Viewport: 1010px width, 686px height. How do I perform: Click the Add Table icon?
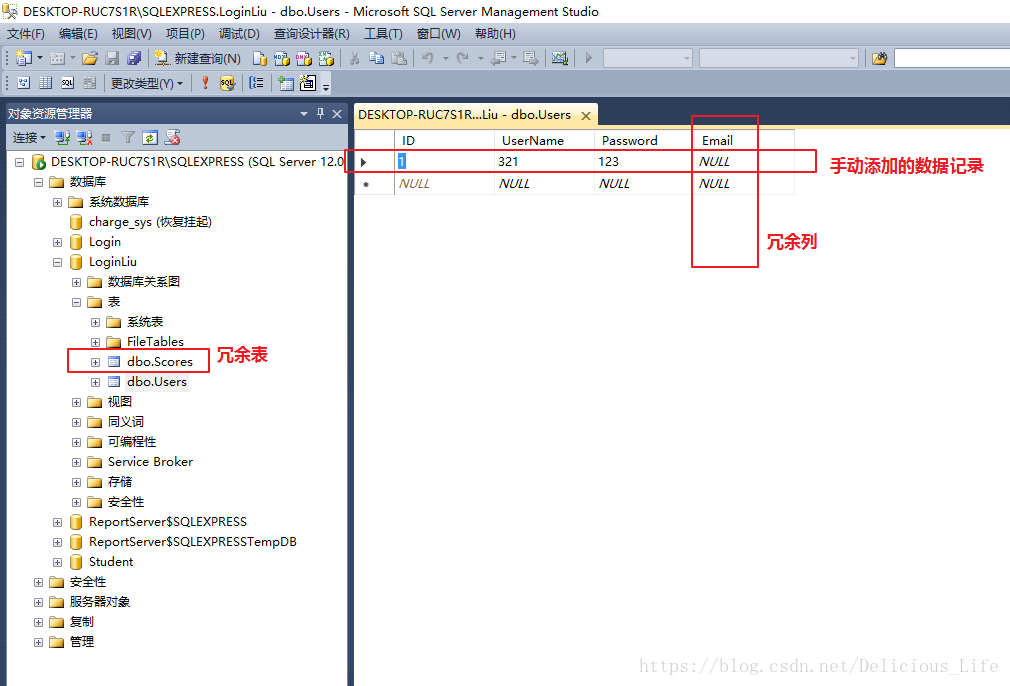pos(286,82)
